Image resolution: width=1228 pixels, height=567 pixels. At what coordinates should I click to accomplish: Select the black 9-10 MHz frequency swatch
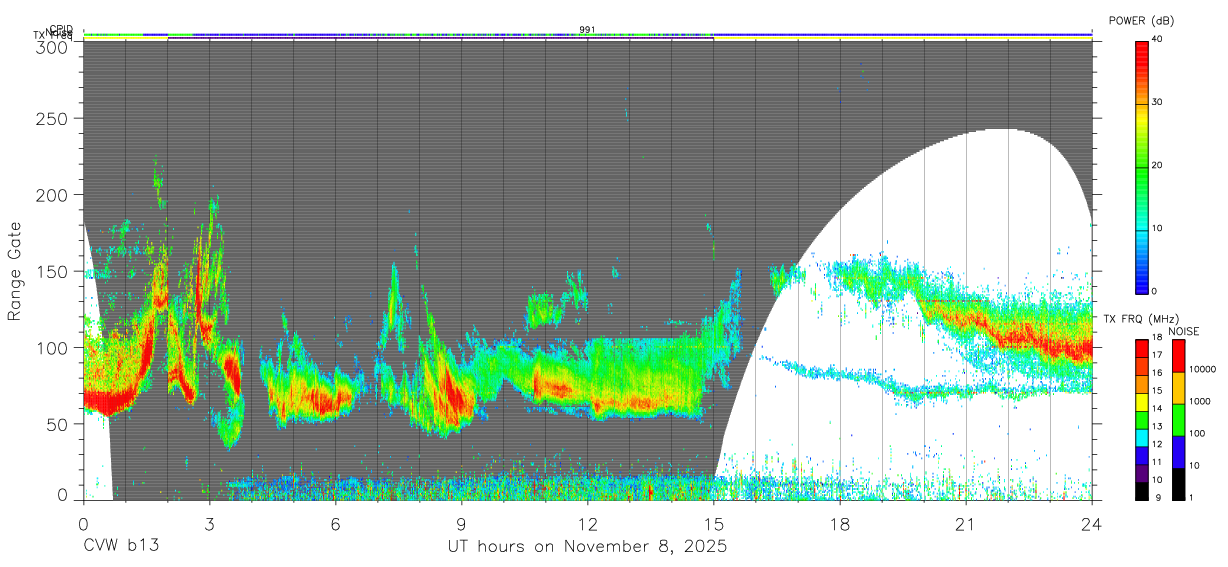click(x=1141, y=490)
